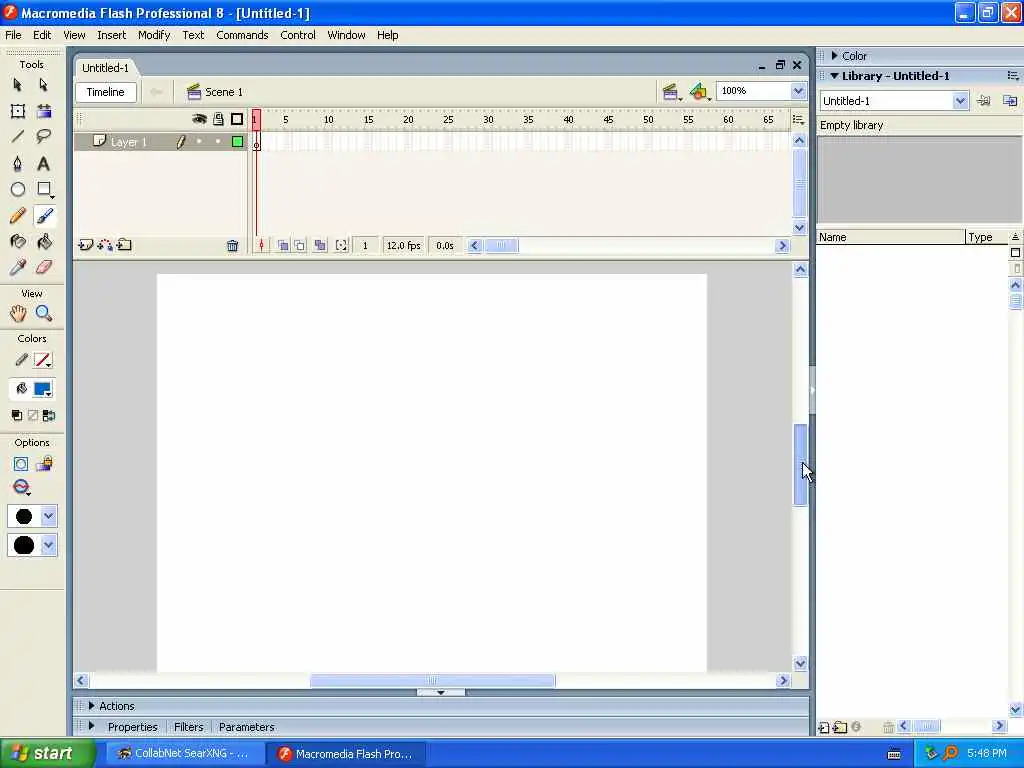Open the Untitled-1 library document dropdown
1024x768 pixels.
click(x=959, y=101)
